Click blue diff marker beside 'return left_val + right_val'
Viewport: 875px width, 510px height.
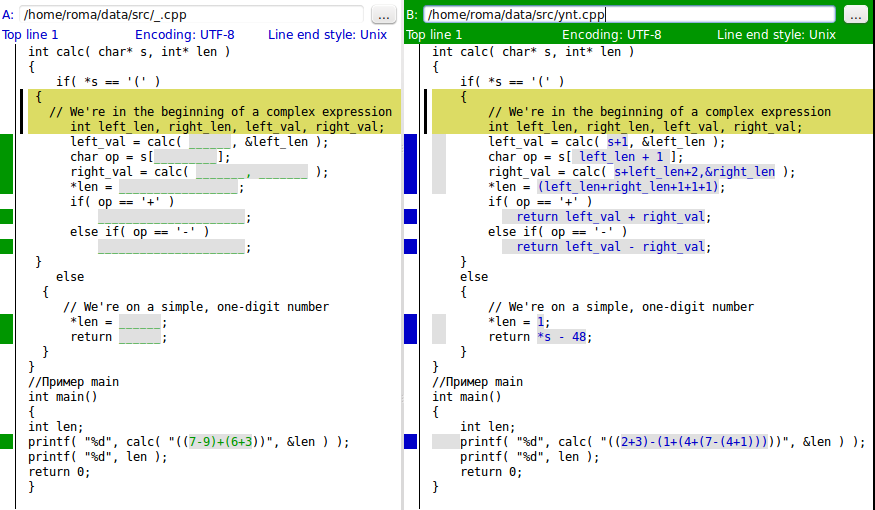pos(410,217)
